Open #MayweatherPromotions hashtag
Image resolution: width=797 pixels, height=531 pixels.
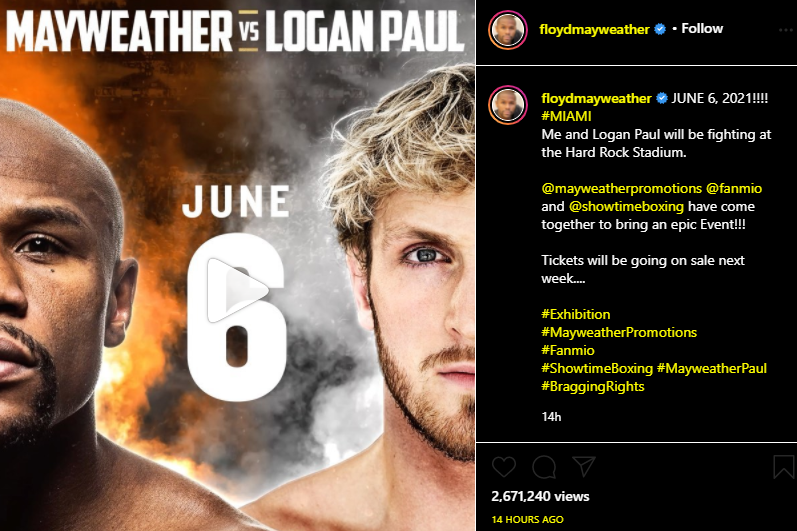619,332
